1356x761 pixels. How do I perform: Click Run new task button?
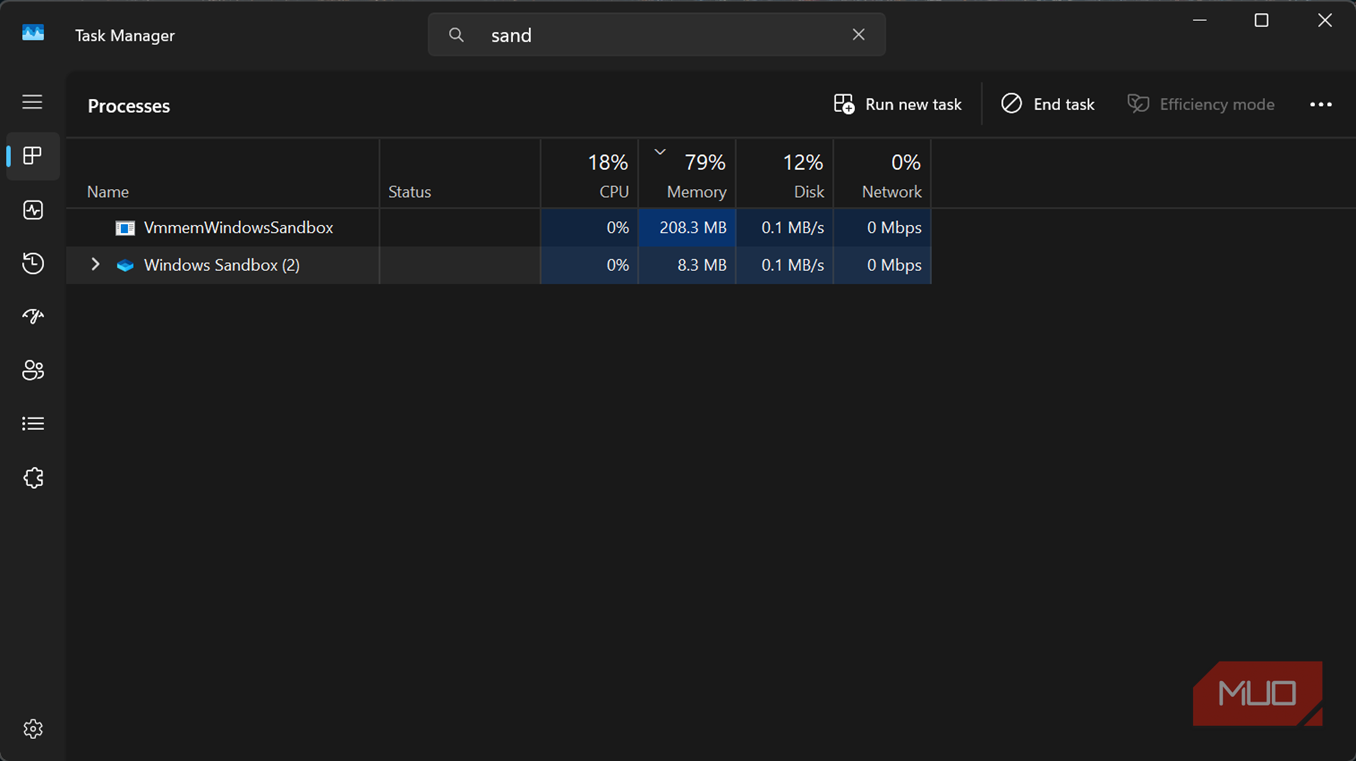pyautogui.click(x=897, y=104)
